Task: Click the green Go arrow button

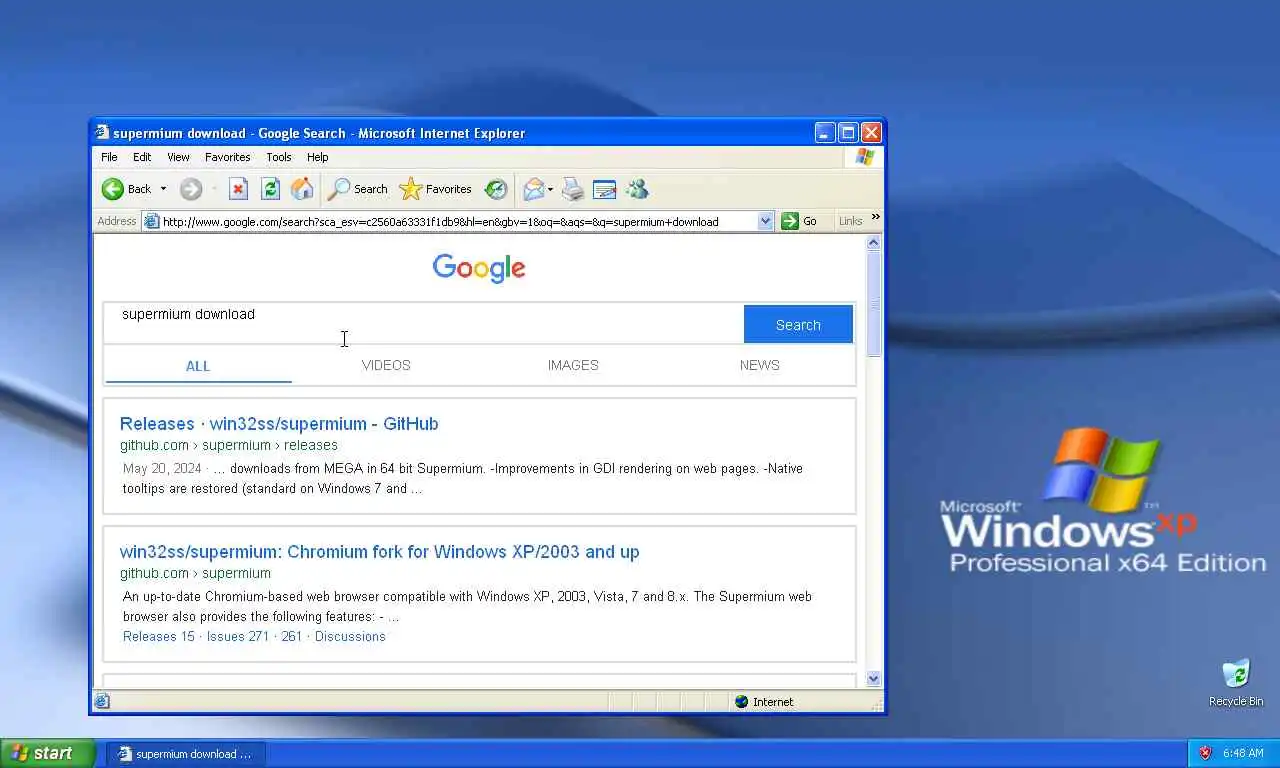Action: (800, 222)
